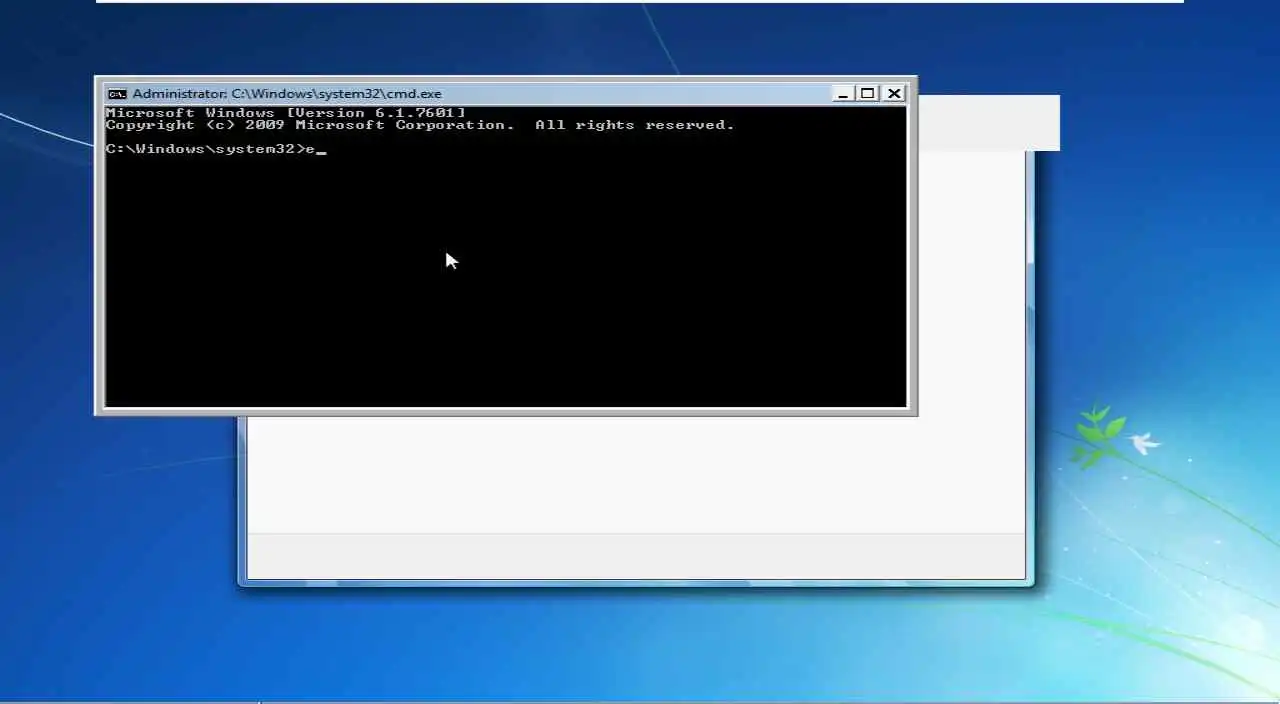
Task: Maximize the Administrator cmd.exe window
Action: [x=868, y=94]
